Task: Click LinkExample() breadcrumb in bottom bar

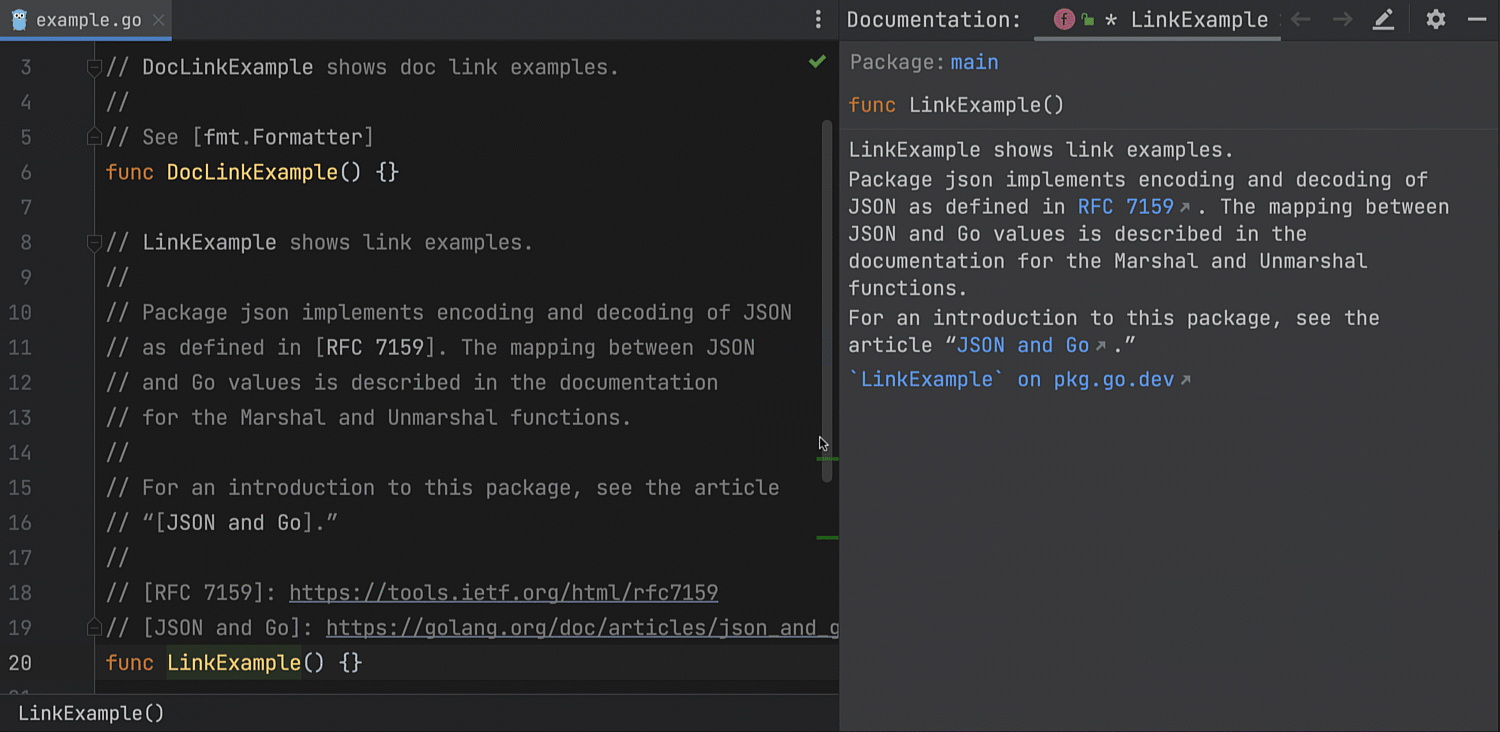Action: [91, 713]
